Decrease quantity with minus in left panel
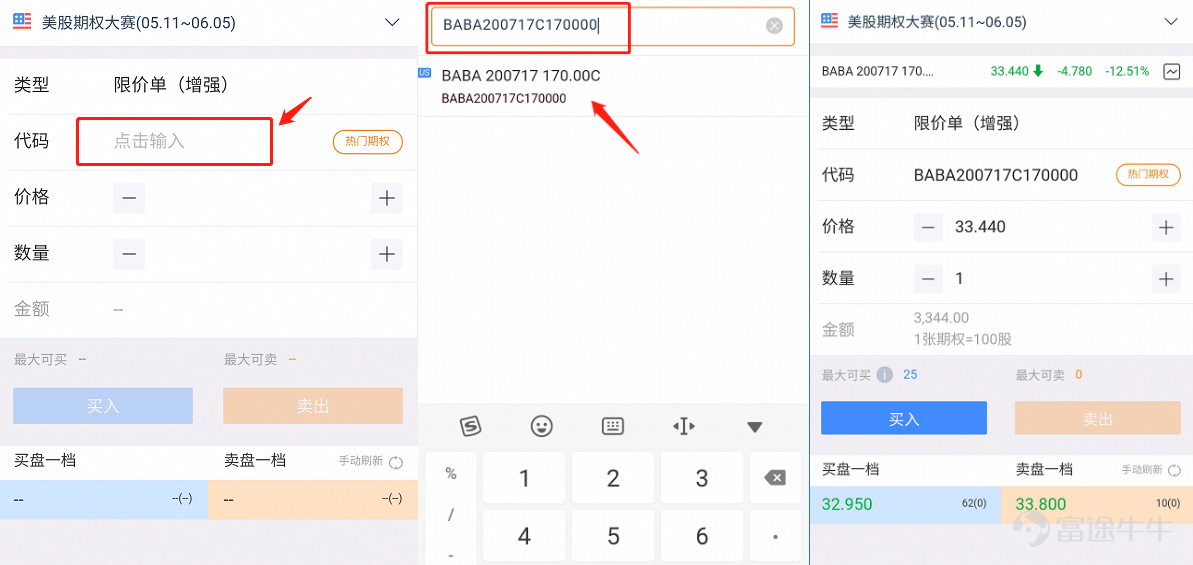Viewport: 1193px width, 565px height. tap(129, 253)
